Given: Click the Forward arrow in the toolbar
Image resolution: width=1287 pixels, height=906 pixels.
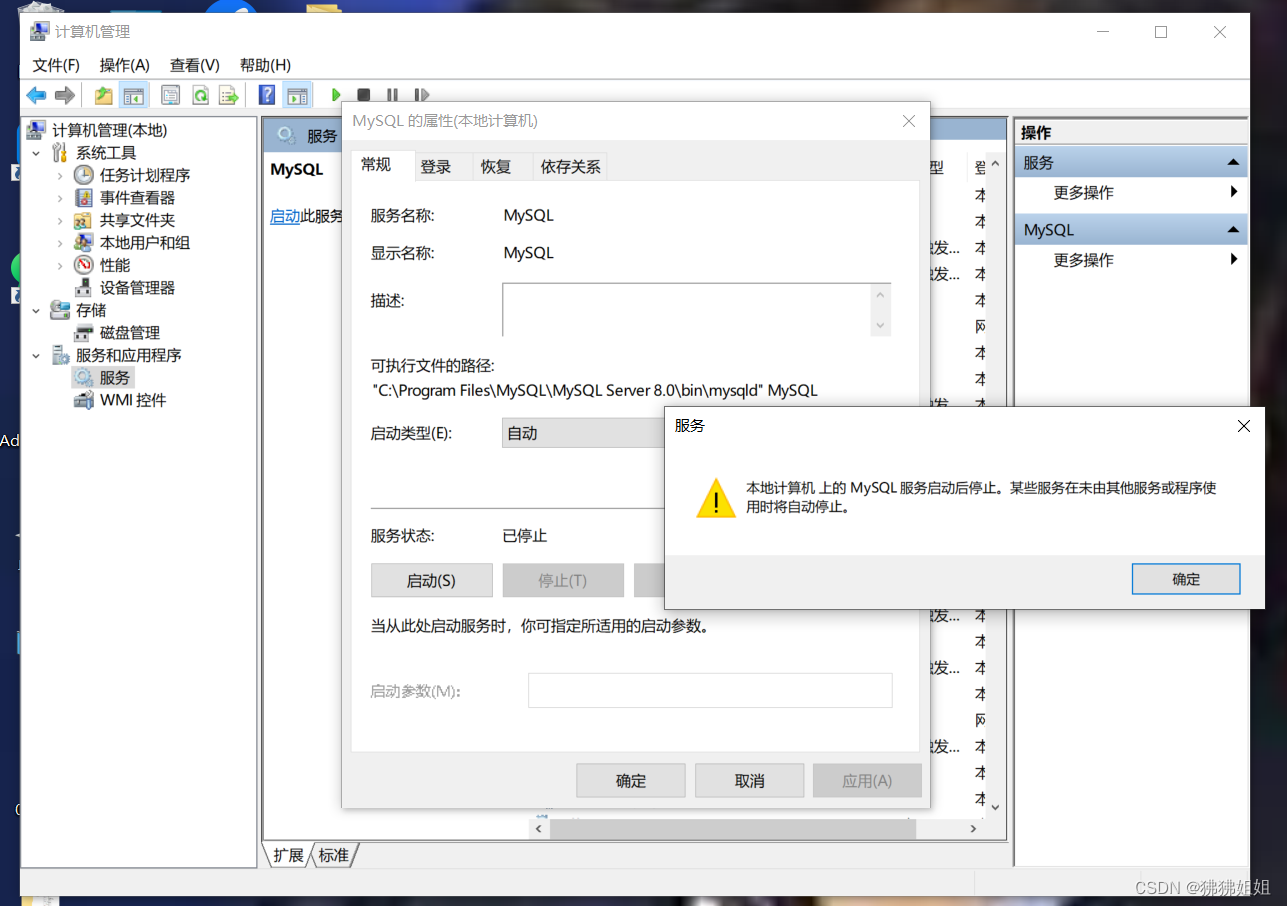Looking at the screenshot, I should pos(65,95).
